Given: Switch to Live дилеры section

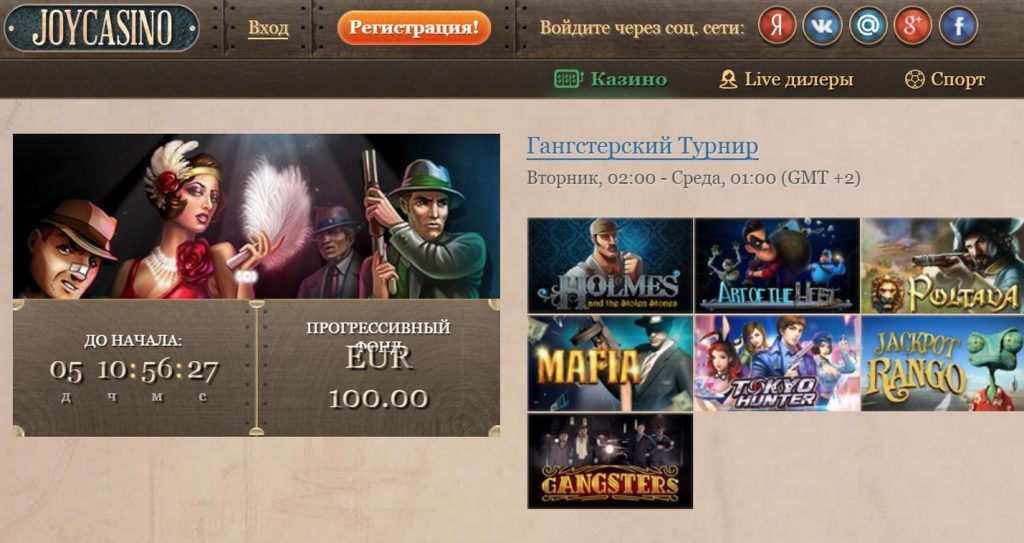Looking at the screenshot, I should coord(786,80).
